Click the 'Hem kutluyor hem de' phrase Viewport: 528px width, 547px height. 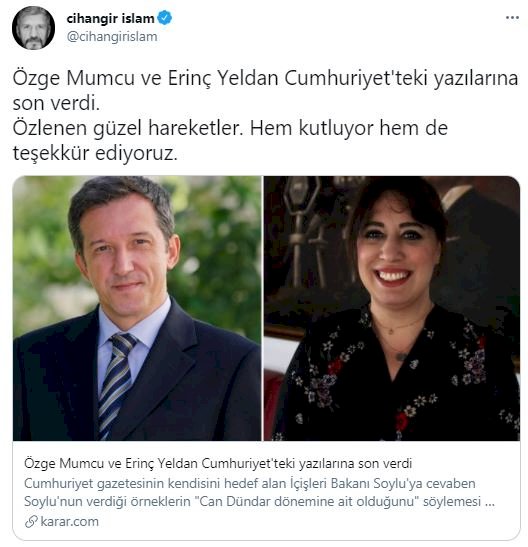[x=348, y=128]
